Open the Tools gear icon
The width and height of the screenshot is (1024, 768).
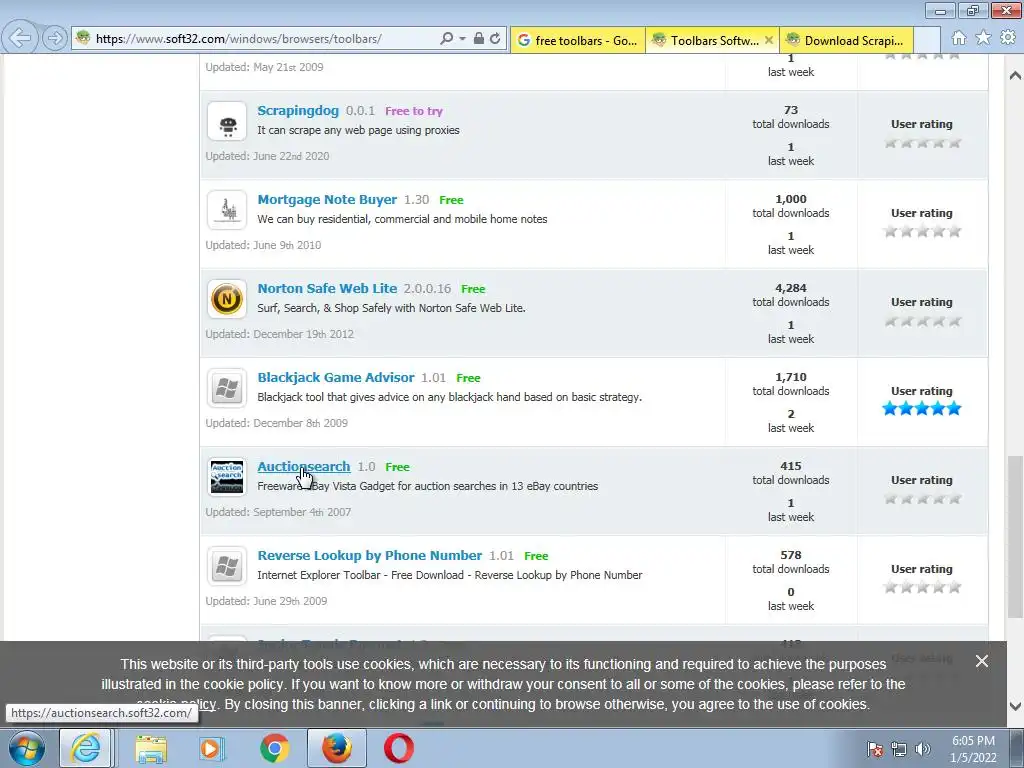pos(1008,38)
